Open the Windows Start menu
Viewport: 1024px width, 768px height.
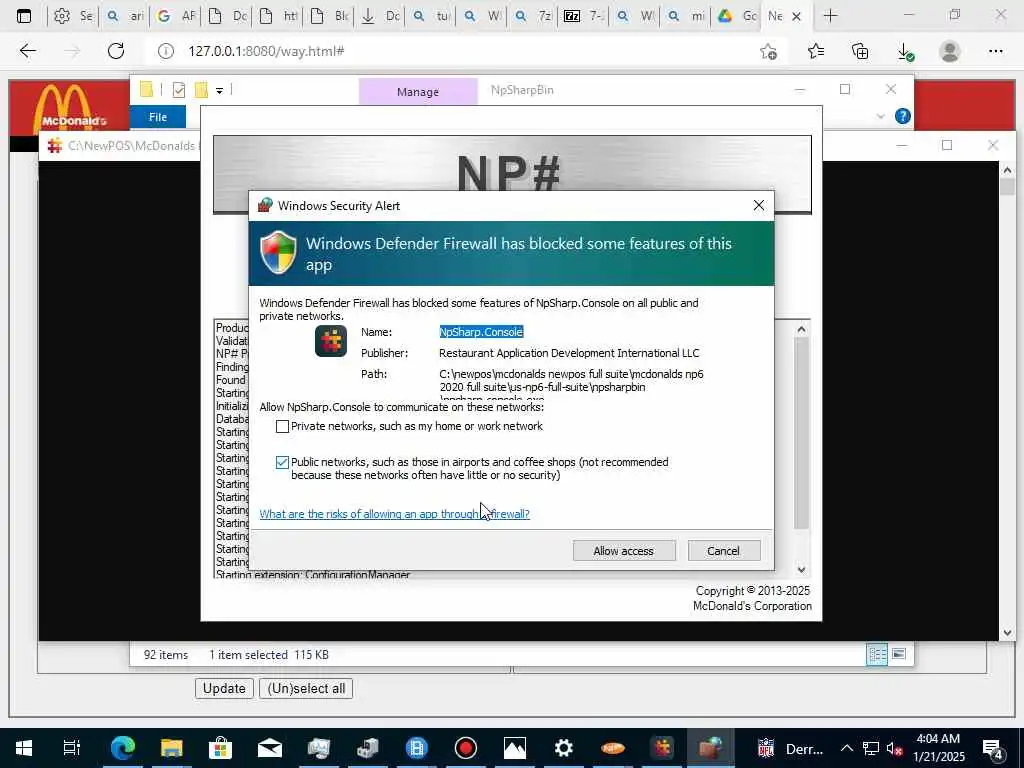pos(24,748)
